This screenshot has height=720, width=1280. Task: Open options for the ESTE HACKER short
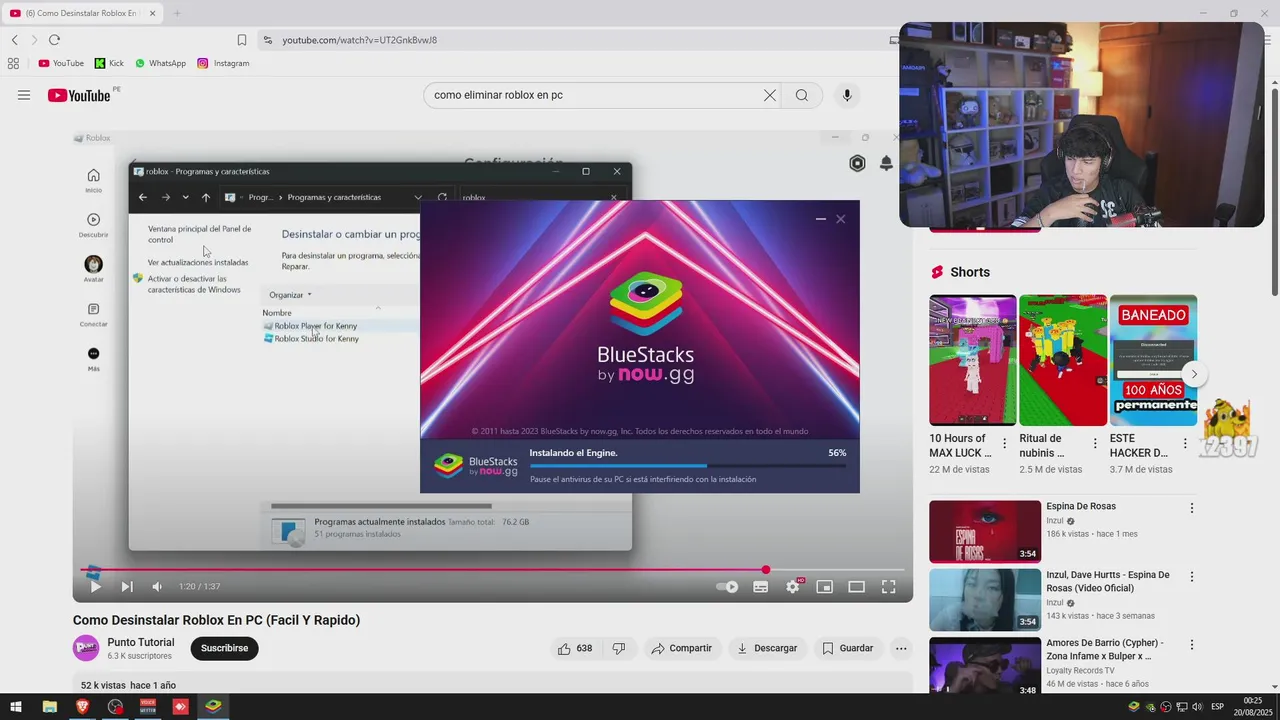pos(1185,444)
